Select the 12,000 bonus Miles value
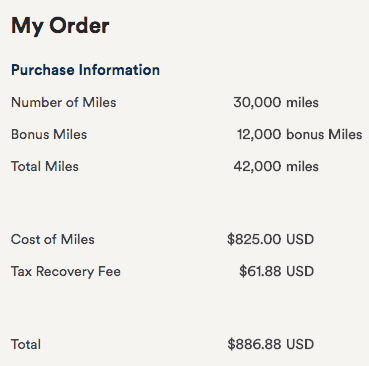 click(x=300, y=134)
